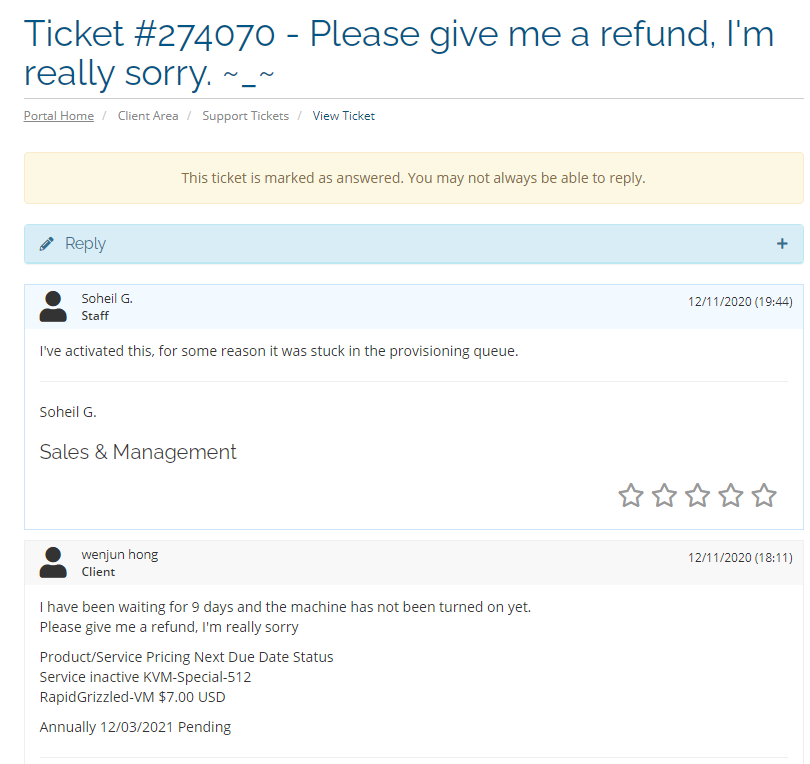Viewport: 810px width, 764px height.
Task: Click the 12/11/2020 (18:11) timestamp
Action: [x=740, y=558]
